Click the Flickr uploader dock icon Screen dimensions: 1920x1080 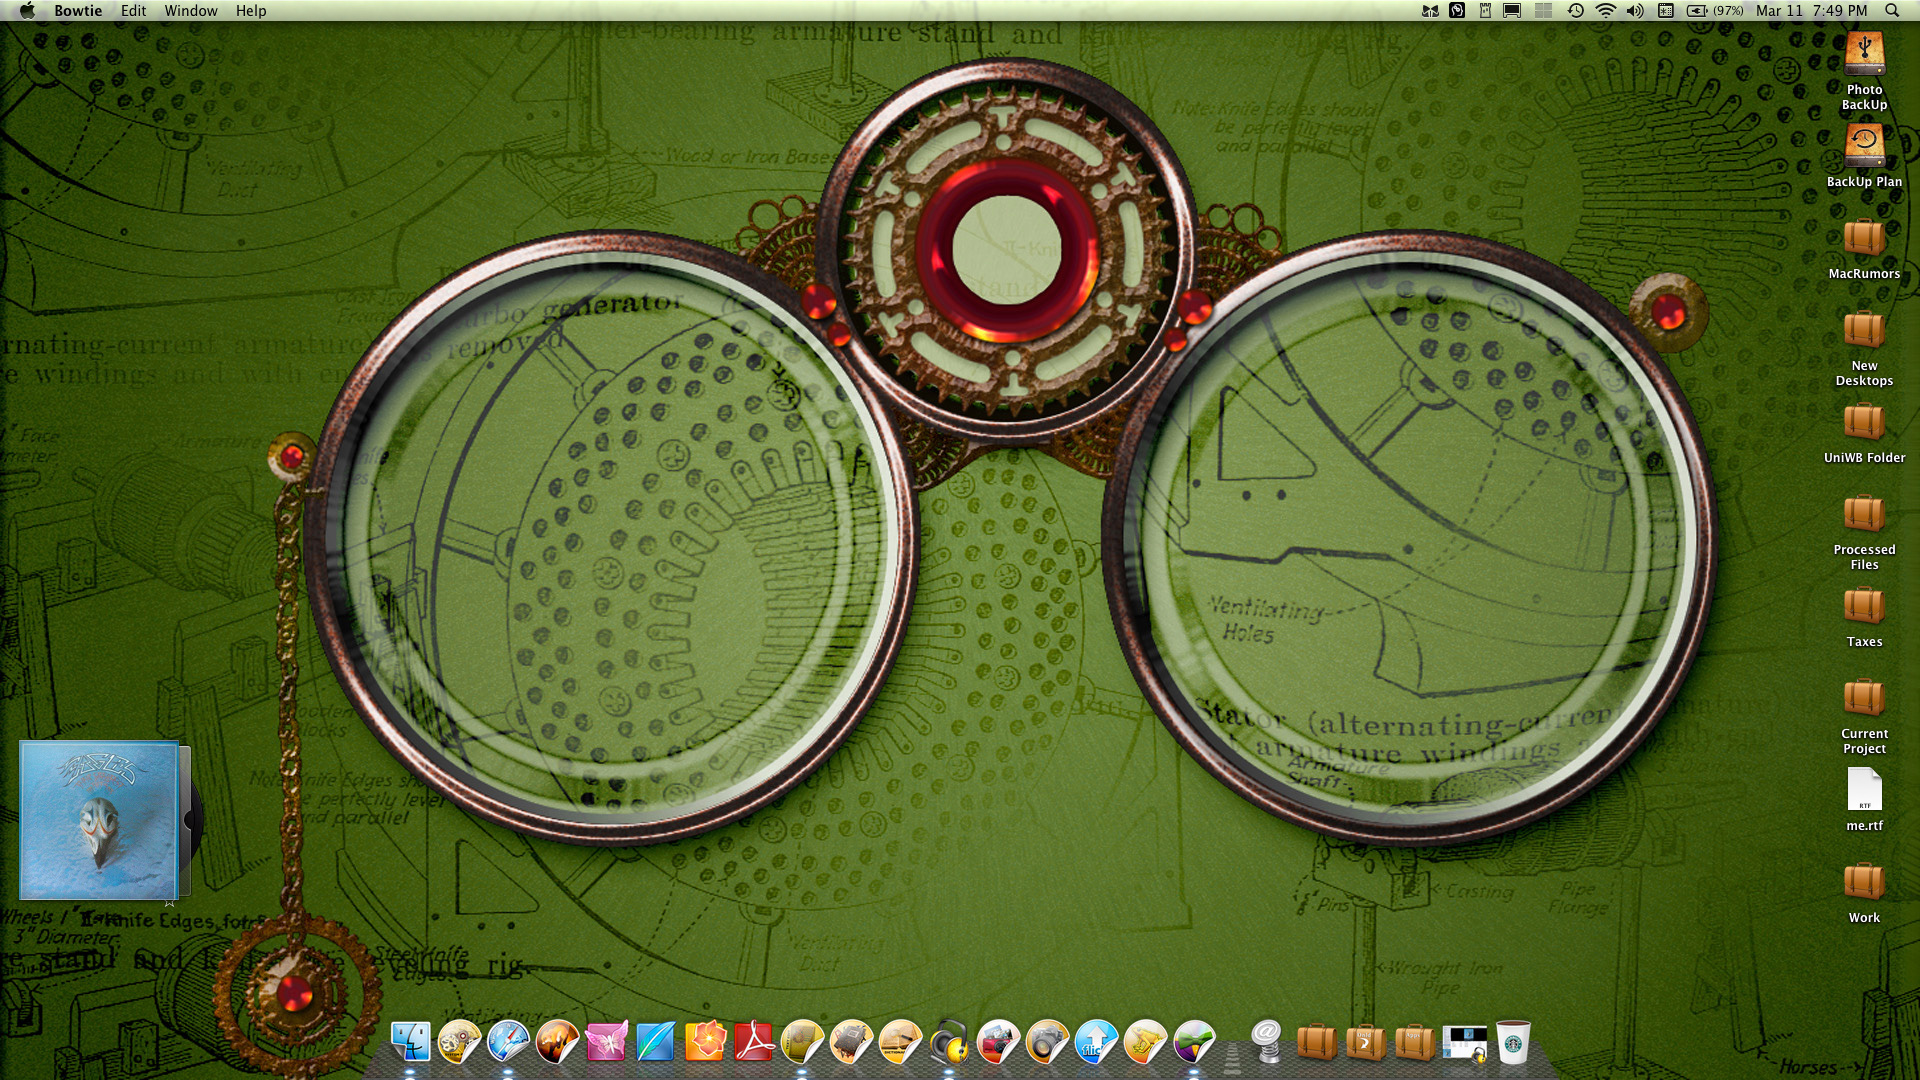tap(1096, 1043)
